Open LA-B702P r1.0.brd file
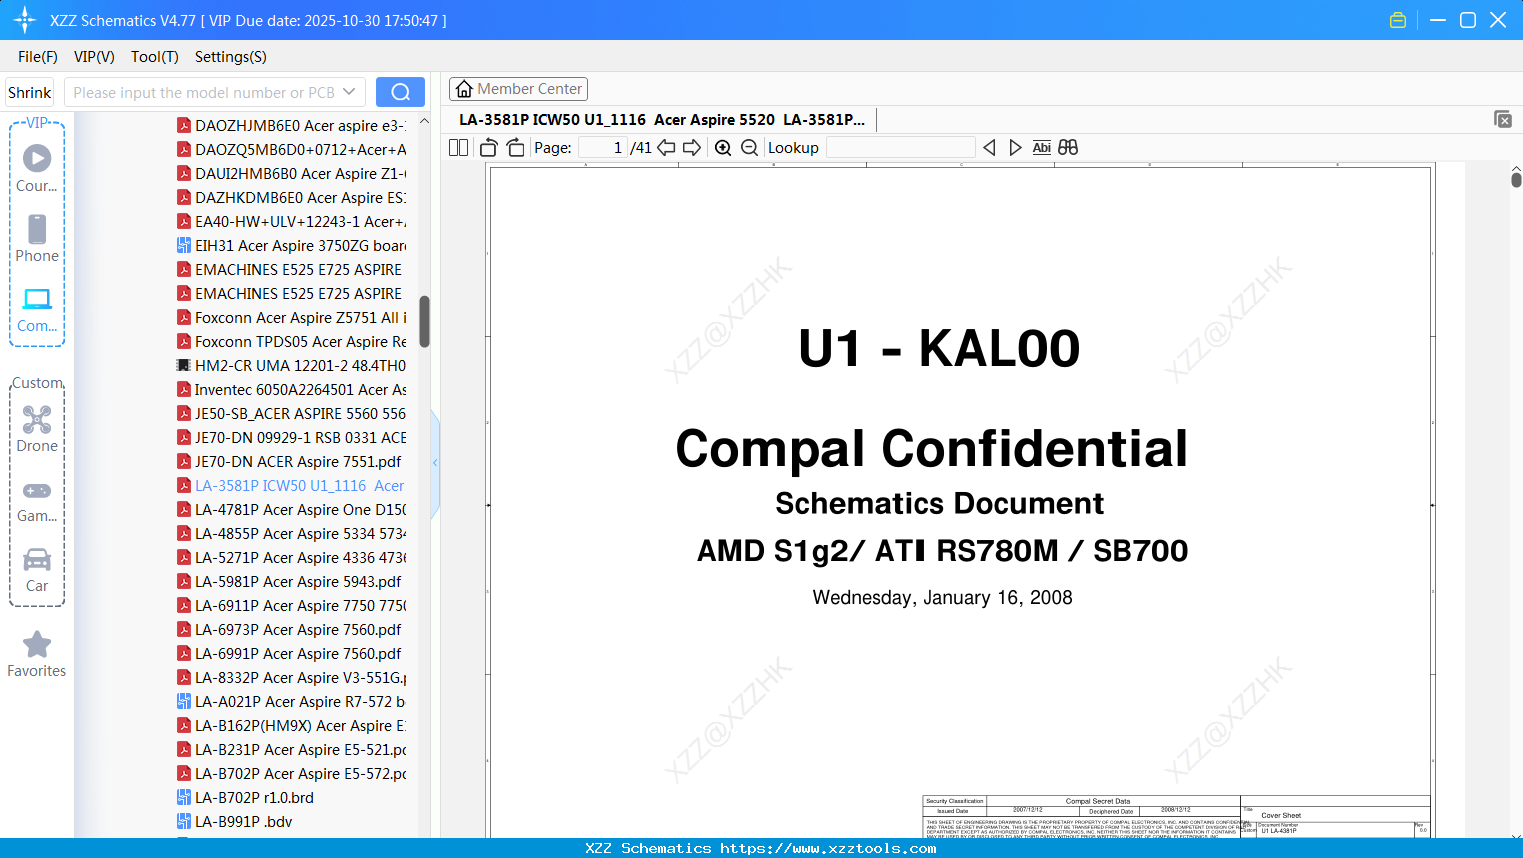The height and width of the screenshot is (858, 1523). click(x=245, y=798)
